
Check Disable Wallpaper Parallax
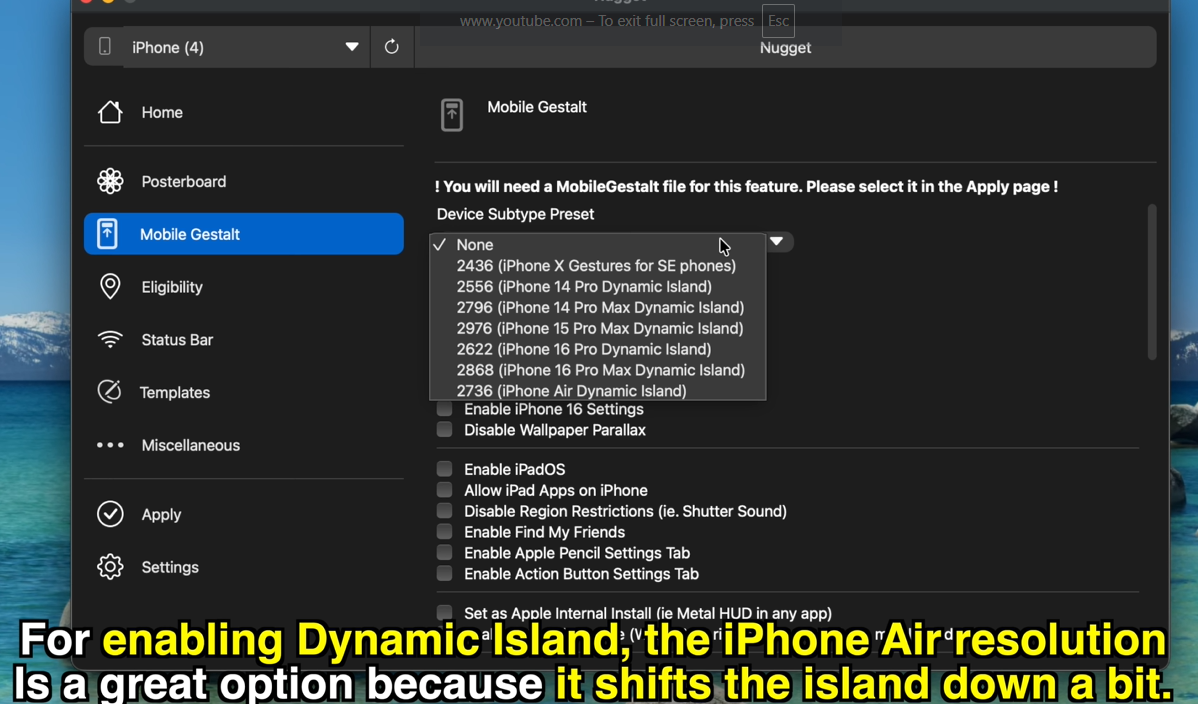(x=444, y=429)
